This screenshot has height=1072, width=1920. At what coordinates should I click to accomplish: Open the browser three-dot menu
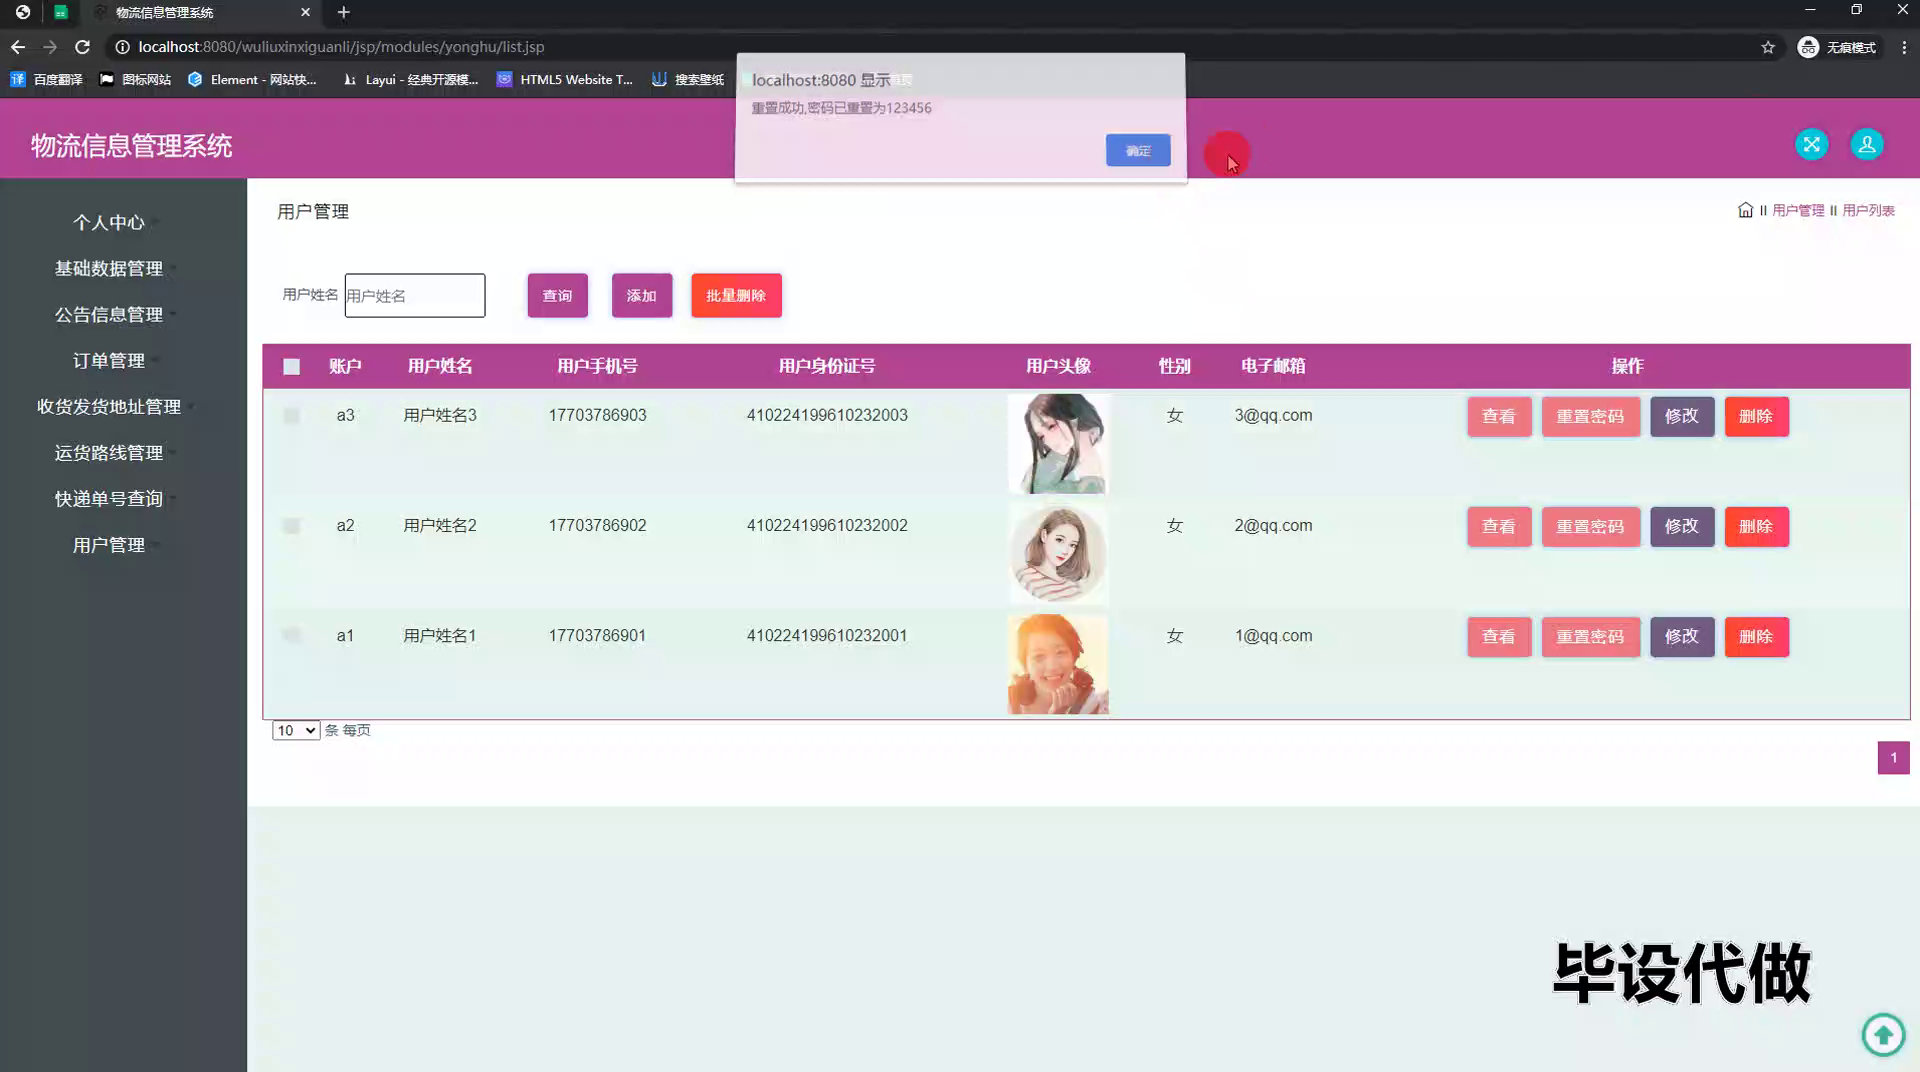[x=1904, y=47]
